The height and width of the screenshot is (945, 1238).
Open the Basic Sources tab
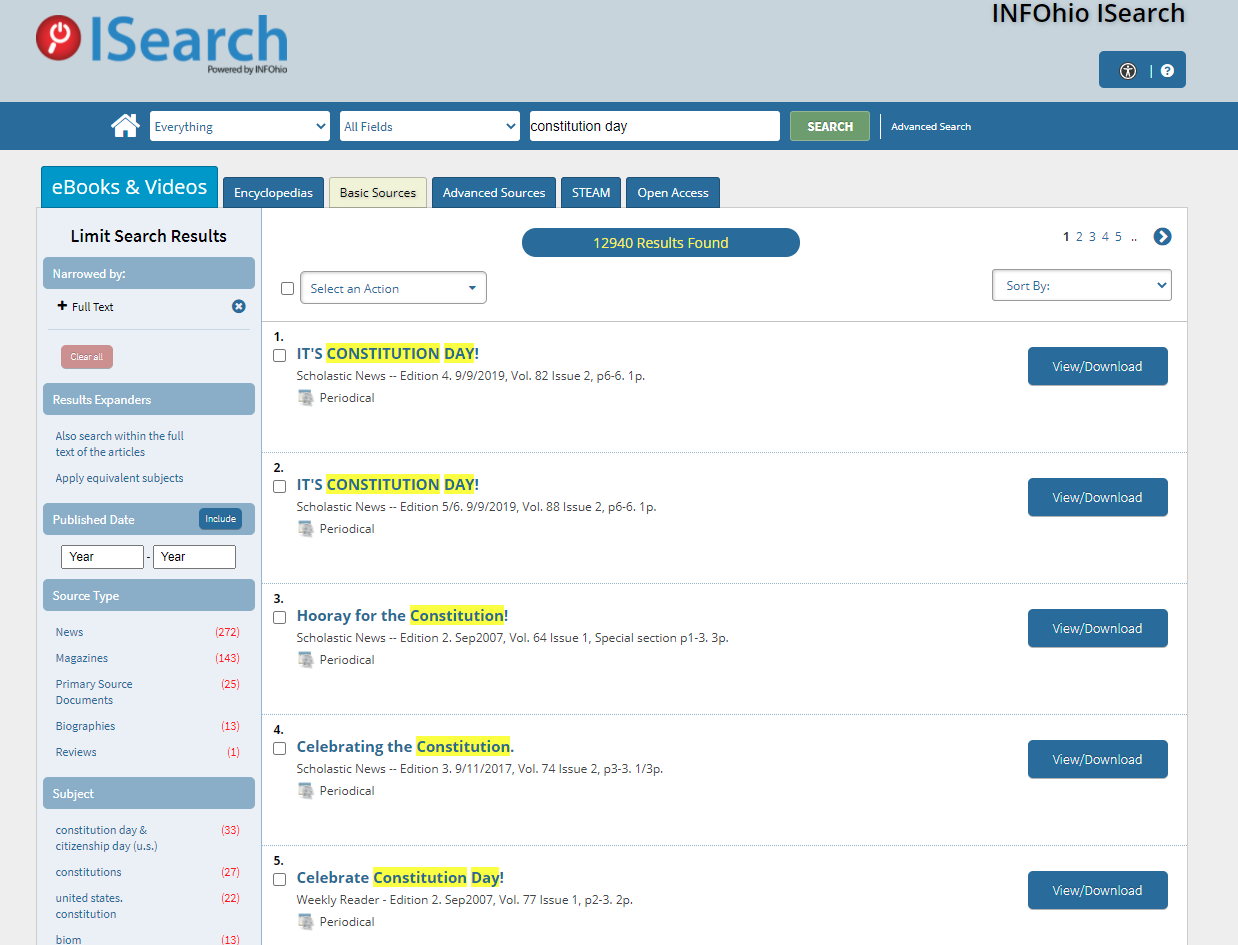(x=378, y=193)
